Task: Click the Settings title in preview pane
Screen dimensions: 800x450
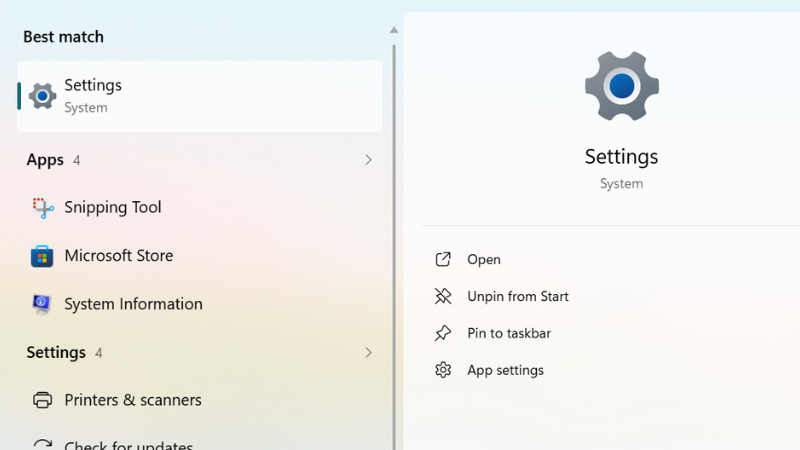Action: pos(621,156)
